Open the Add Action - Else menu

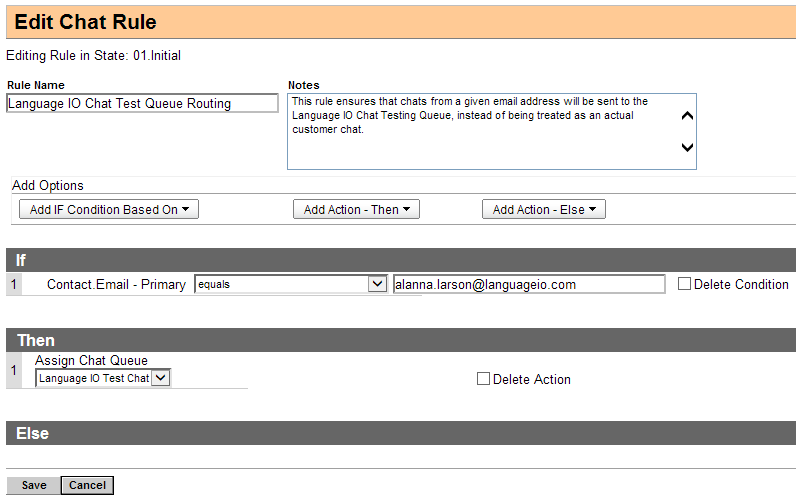[544, 210]
